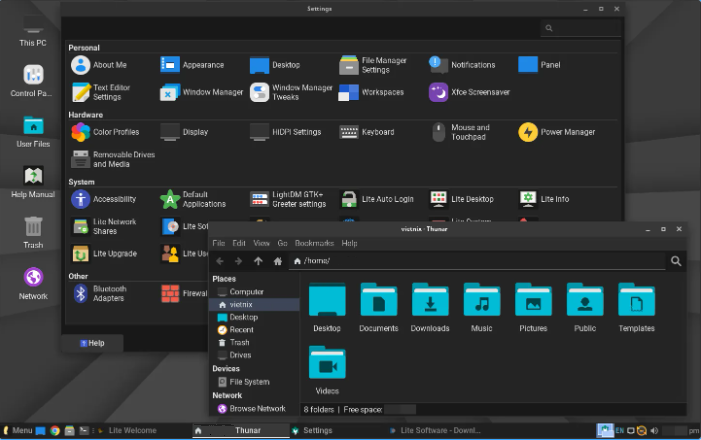Select the Templates folder
The width and height of the screenshot is (701, 440).
coord(637,308)
